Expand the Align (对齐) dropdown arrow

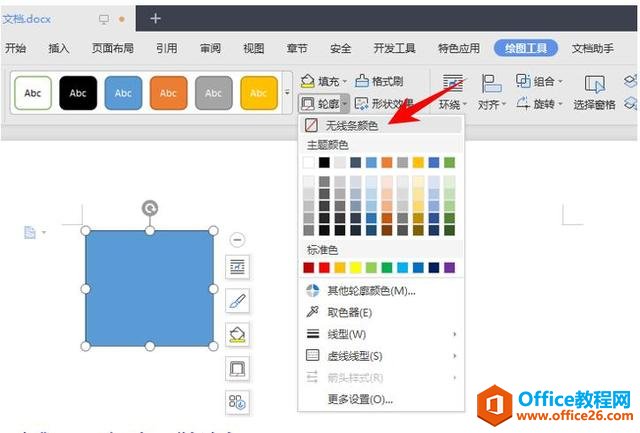click(503, 105)
